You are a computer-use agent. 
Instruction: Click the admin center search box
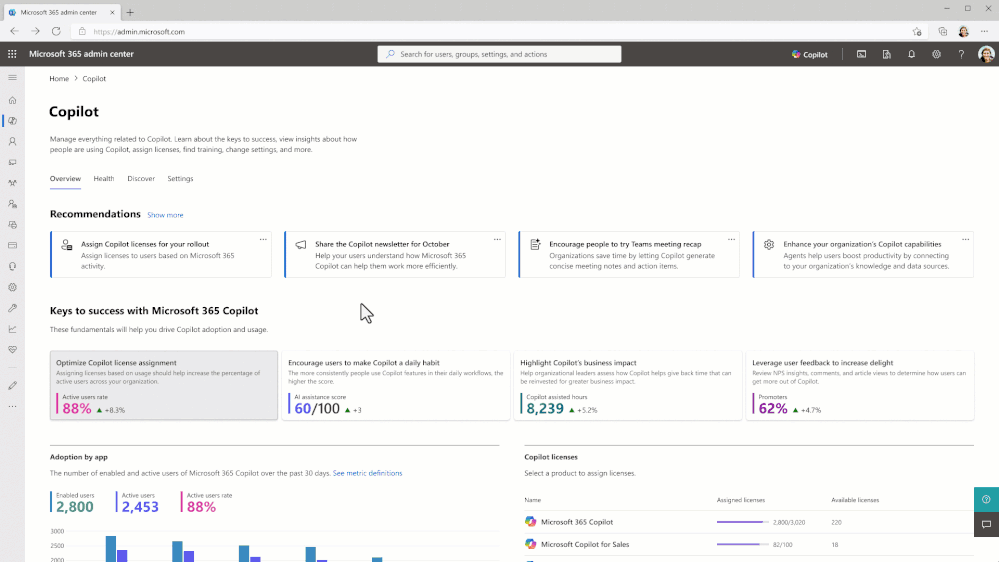coord(500,54)
